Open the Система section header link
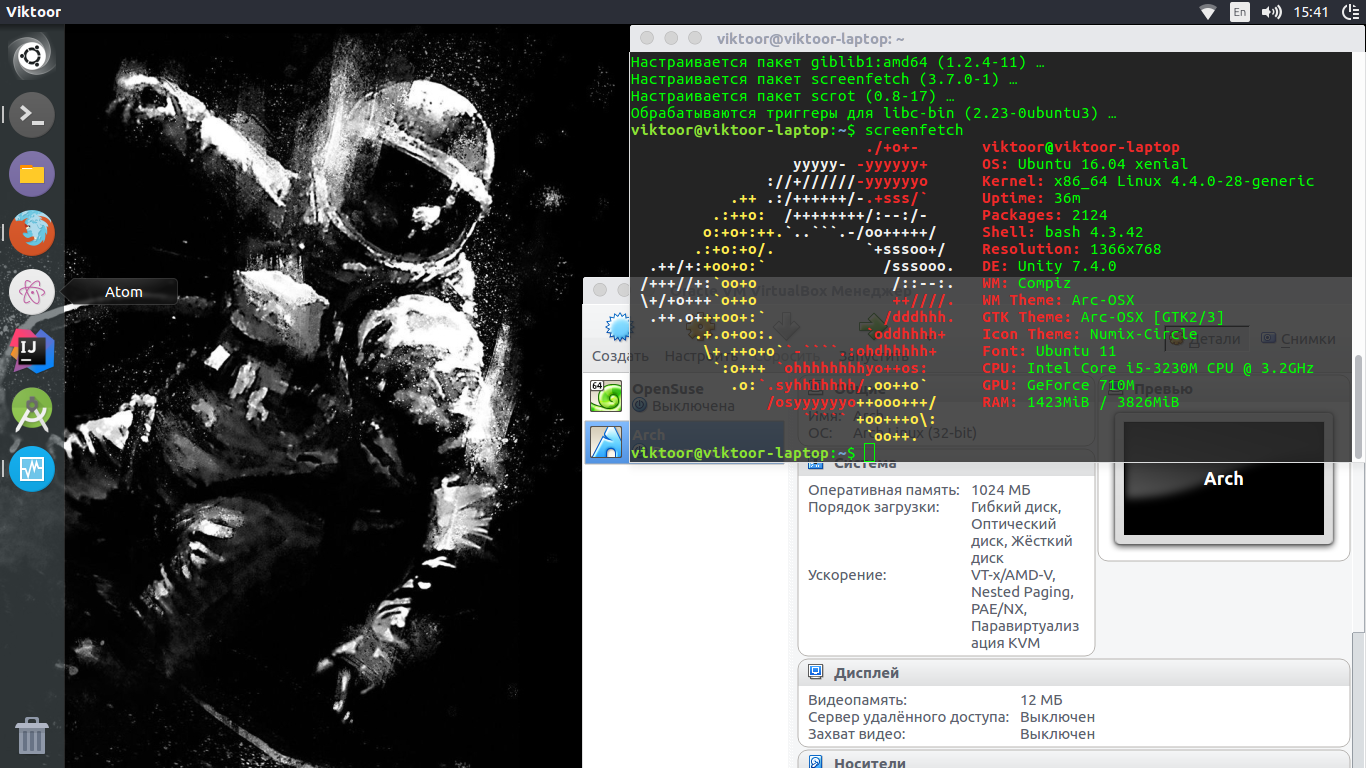The image size is (1366, 768). tap(865, 463)
